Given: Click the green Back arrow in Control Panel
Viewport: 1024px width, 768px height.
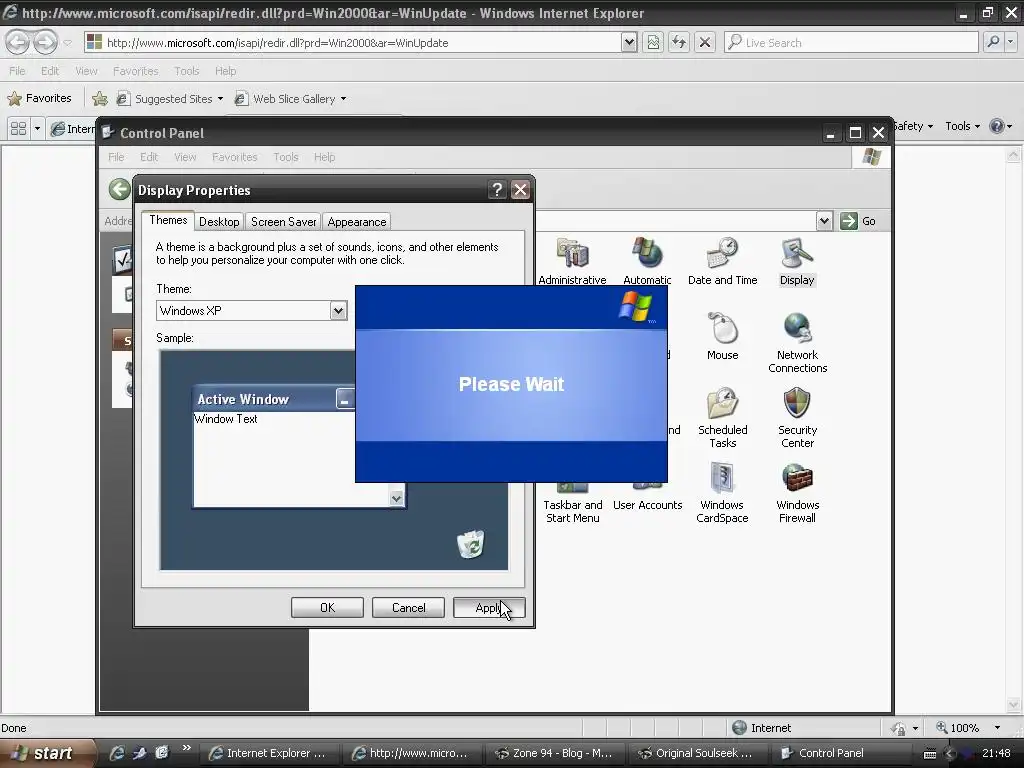Looking at the screenshot, I should point(120,190).
